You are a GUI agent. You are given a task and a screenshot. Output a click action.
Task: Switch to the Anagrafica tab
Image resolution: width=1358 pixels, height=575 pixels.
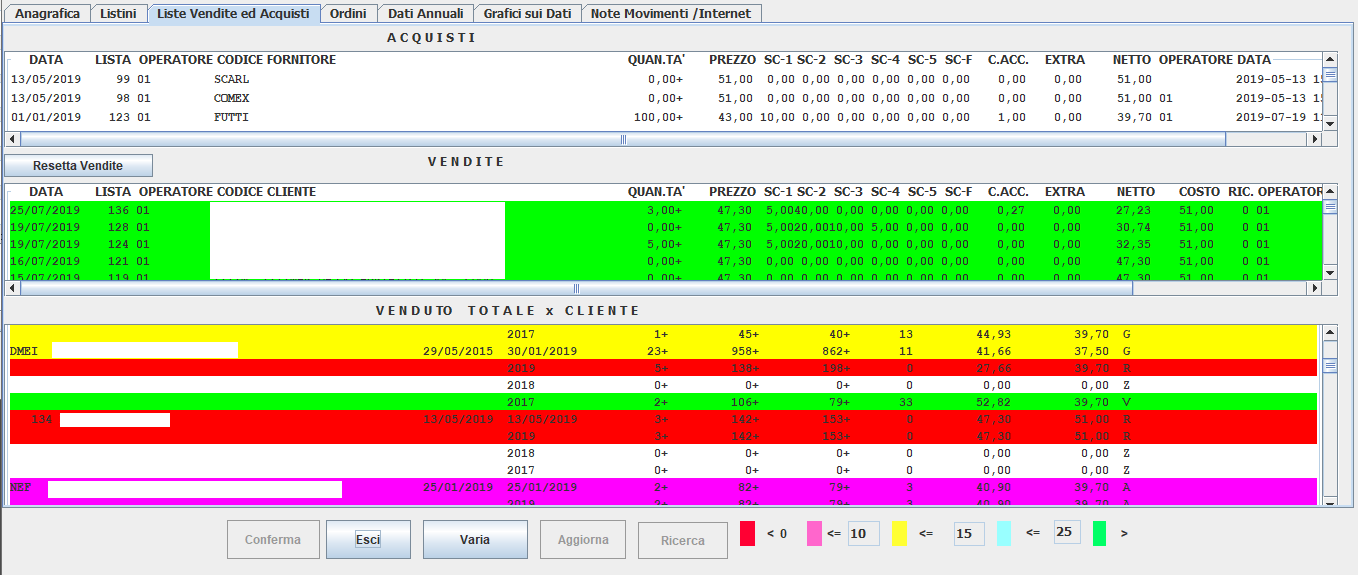point(47,13)
